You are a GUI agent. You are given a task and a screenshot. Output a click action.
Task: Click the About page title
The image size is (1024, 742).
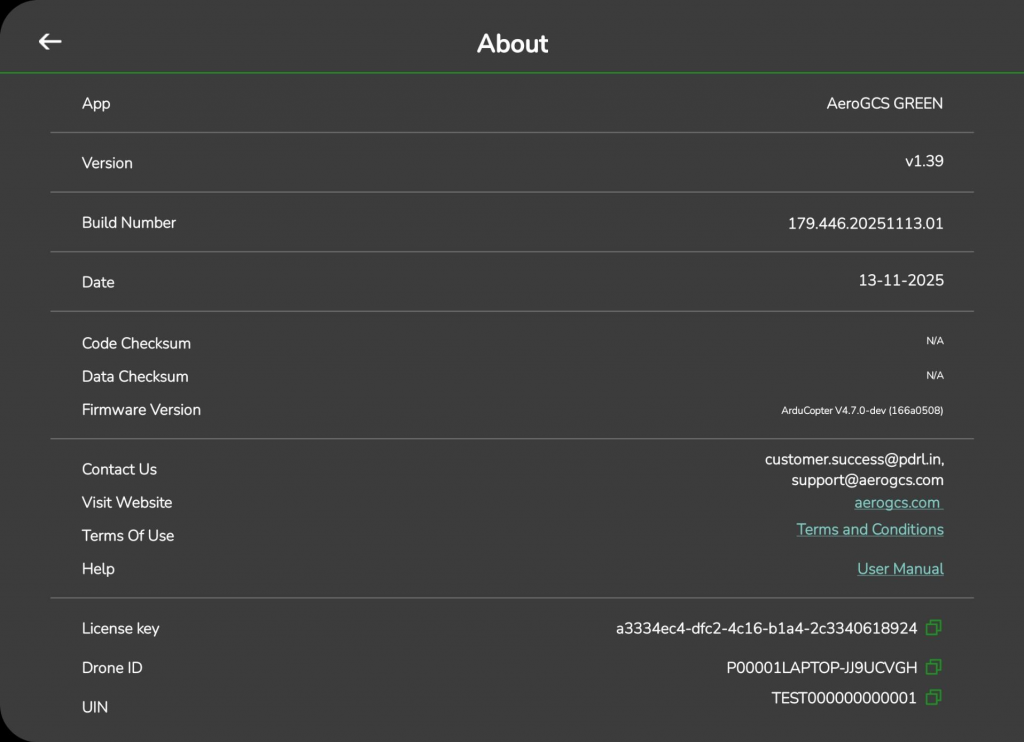click(x=512, y=44)
